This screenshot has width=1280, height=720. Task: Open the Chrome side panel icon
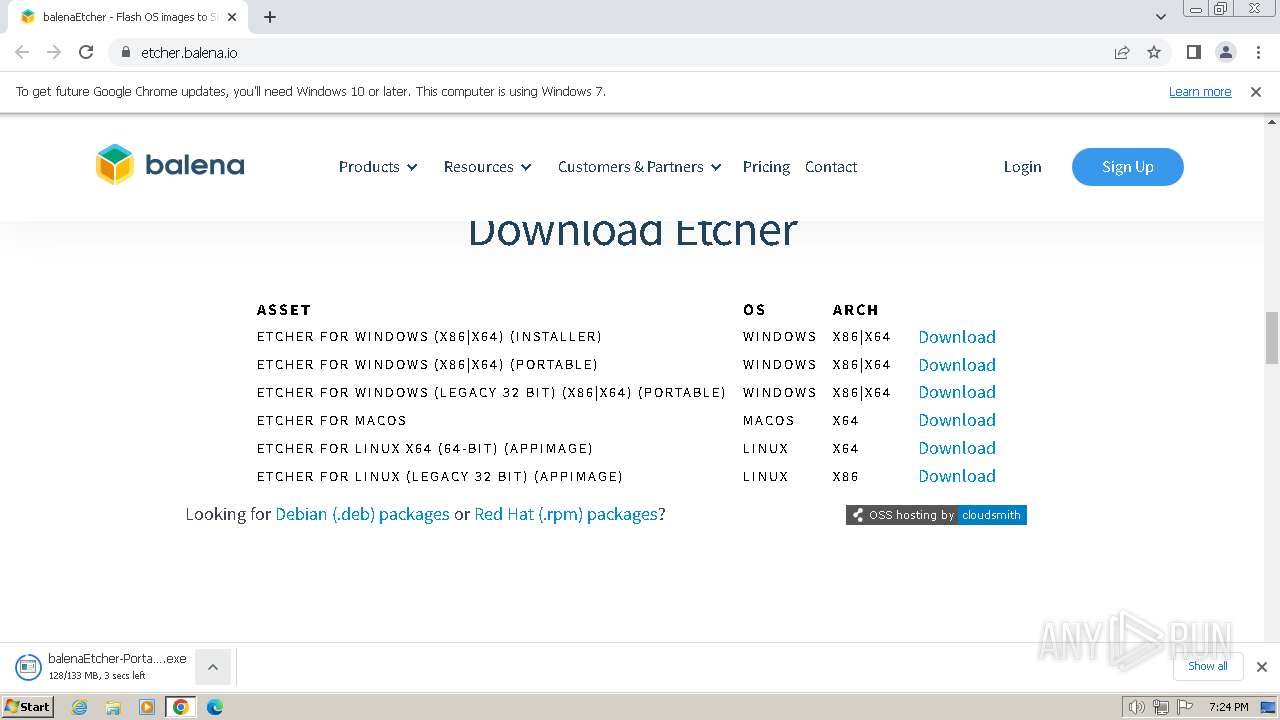tap(1193, 52)
